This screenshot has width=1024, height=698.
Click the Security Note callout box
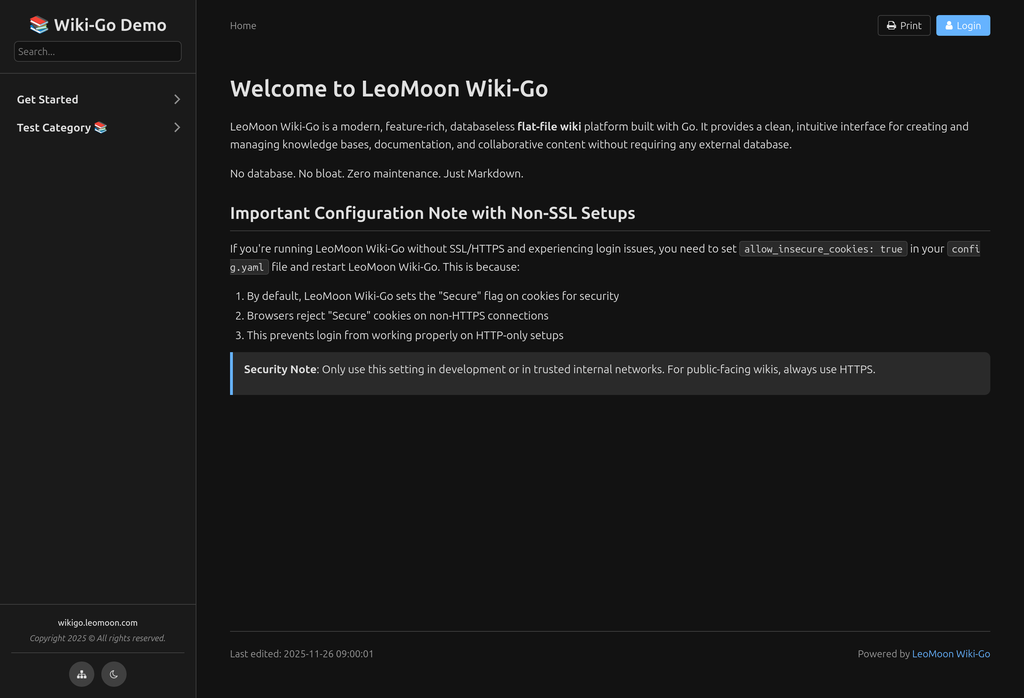[x=610, y=372]
